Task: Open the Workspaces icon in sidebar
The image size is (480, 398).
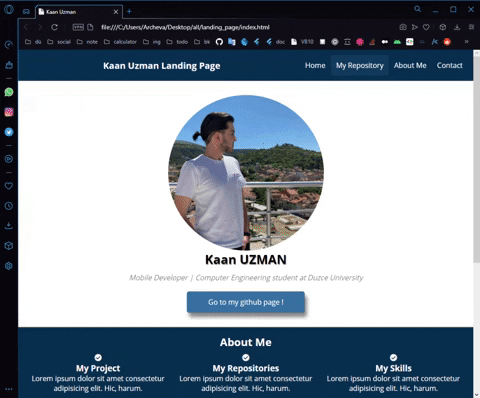Action: [x=9, y=65]
